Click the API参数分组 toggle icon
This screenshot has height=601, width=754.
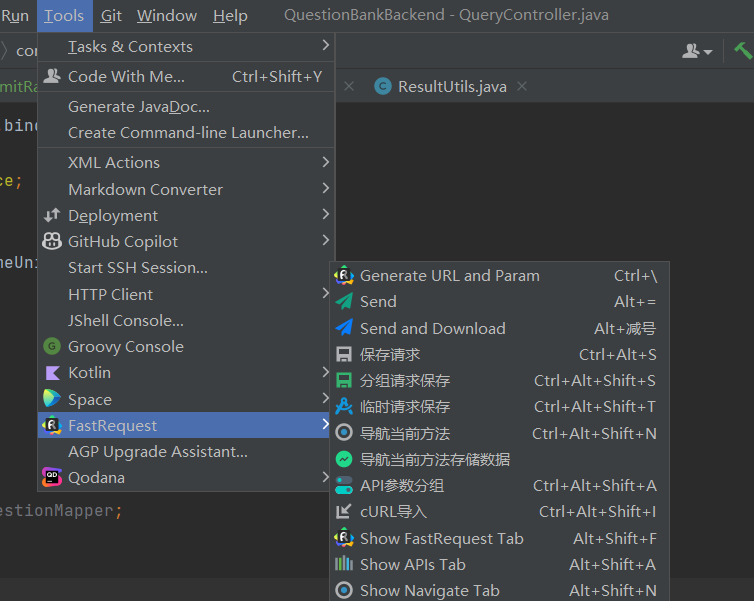tap(344, 485)
